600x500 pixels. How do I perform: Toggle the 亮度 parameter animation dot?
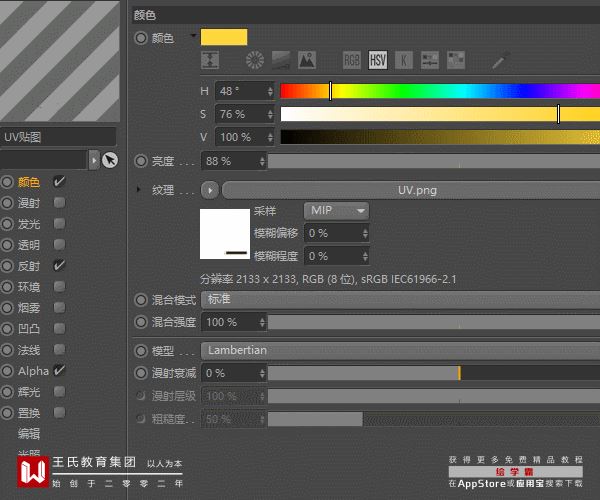point(141,161)
